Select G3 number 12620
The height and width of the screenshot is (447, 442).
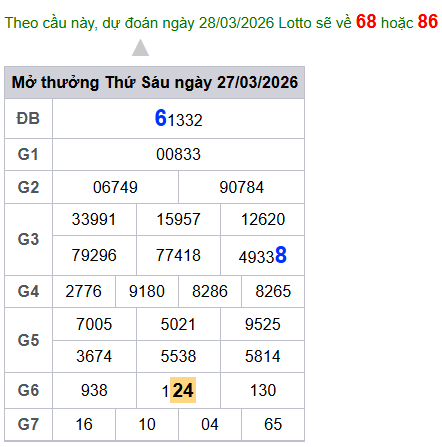click(x=263, y=219)
